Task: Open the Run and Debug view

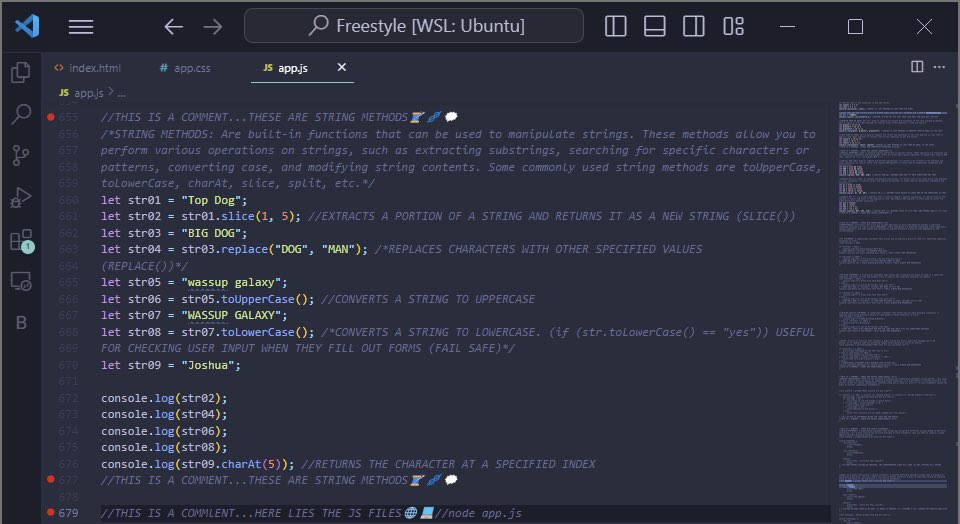Action: (x=21, y=197)
